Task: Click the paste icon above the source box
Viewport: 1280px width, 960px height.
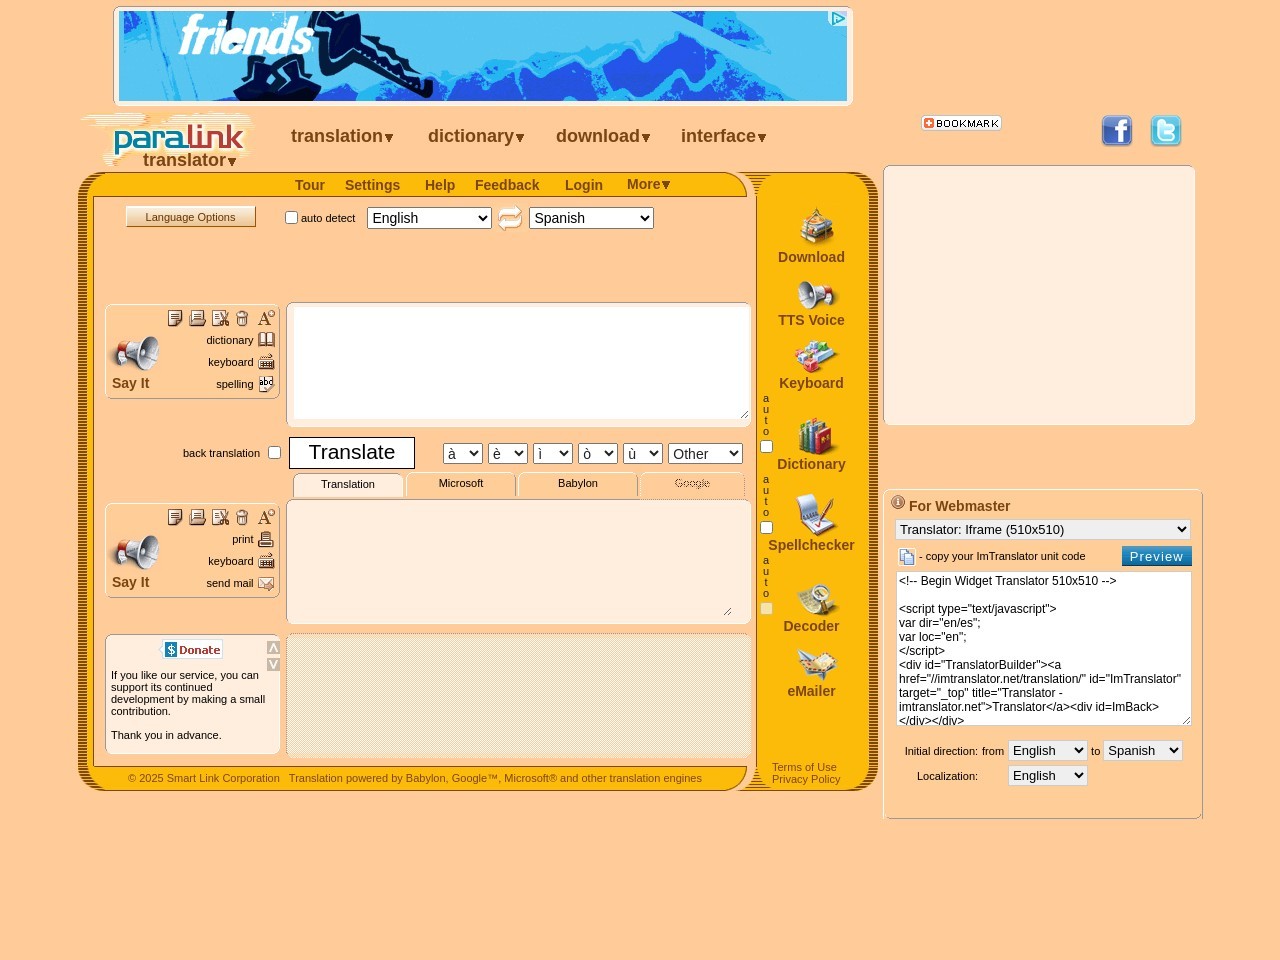Action: pyautogui.click(x=197, y=318)
